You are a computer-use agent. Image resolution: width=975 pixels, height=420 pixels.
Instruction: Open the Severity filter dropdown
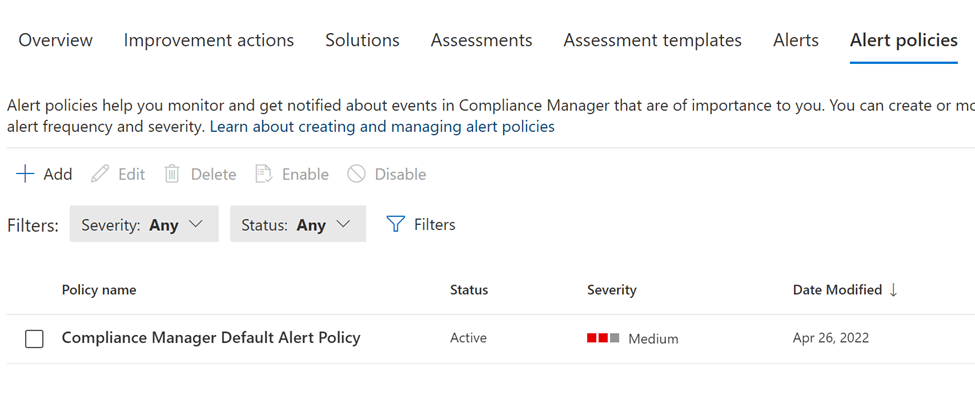tap(144, 224)
